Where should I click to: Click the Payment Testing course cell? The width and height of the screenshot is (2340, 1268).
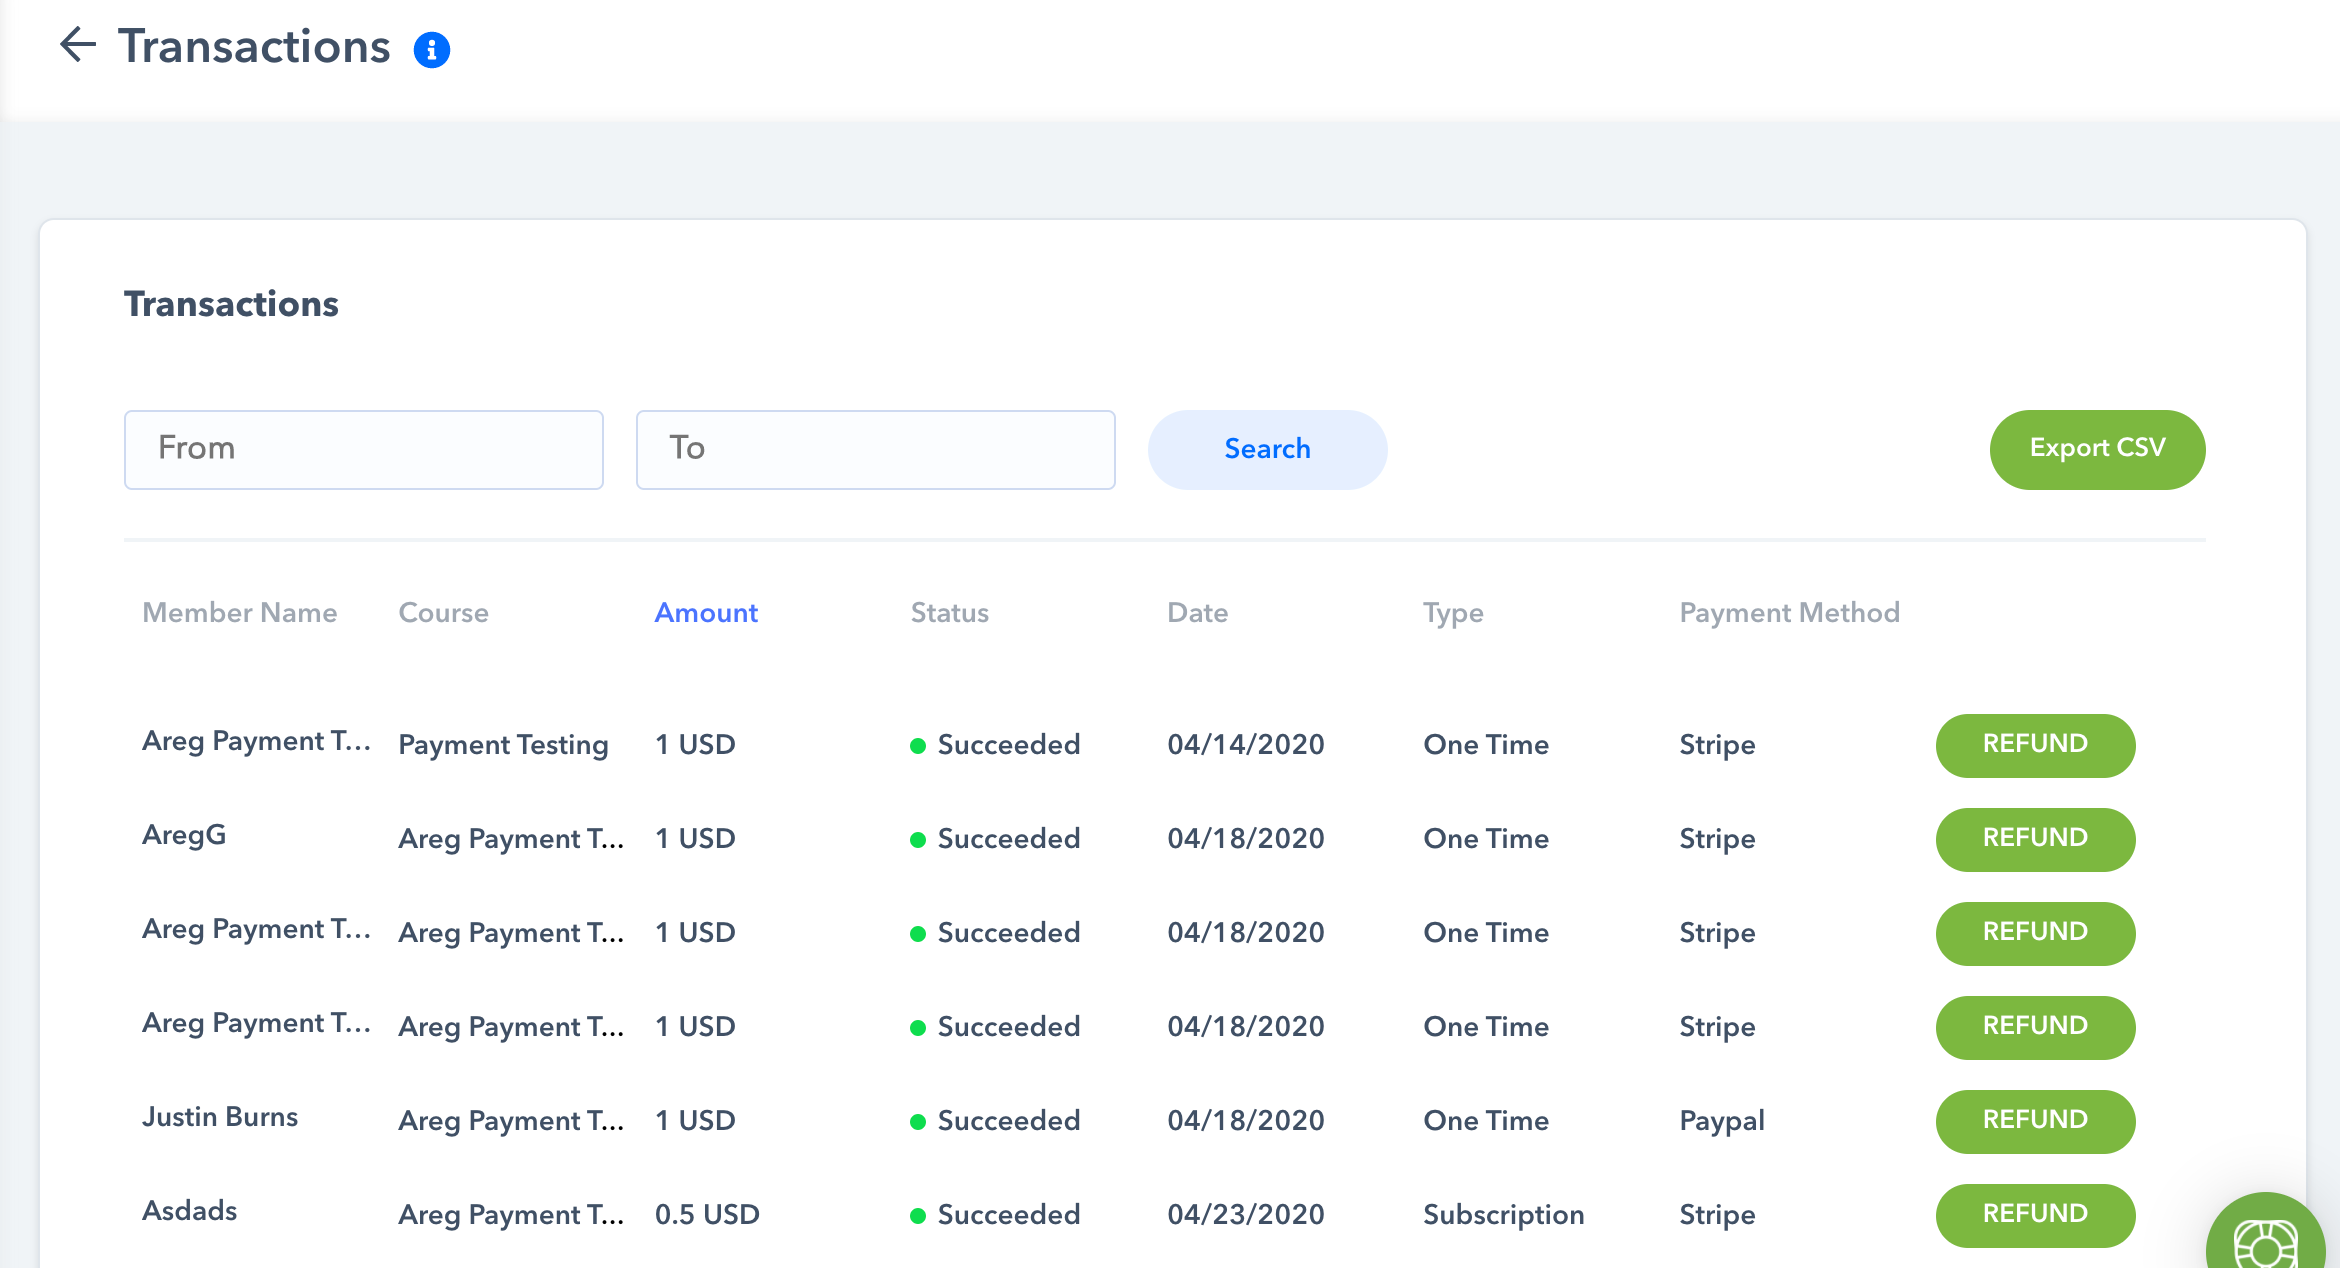[503, 745]
